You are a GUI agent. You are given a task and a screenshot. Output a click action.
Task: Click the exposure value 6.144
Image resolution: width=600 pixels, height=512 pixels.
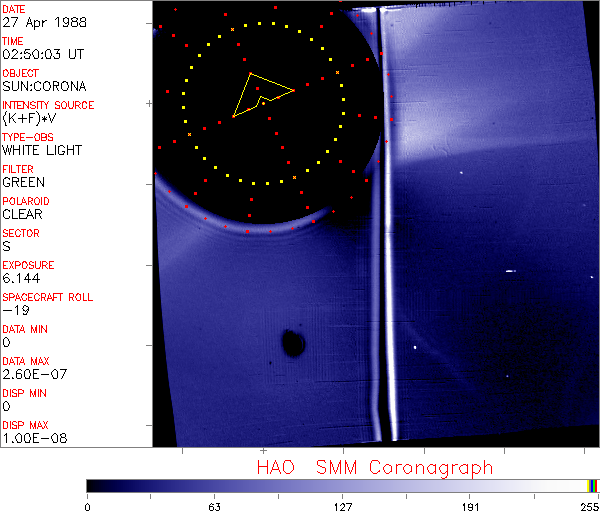(20, 278)
